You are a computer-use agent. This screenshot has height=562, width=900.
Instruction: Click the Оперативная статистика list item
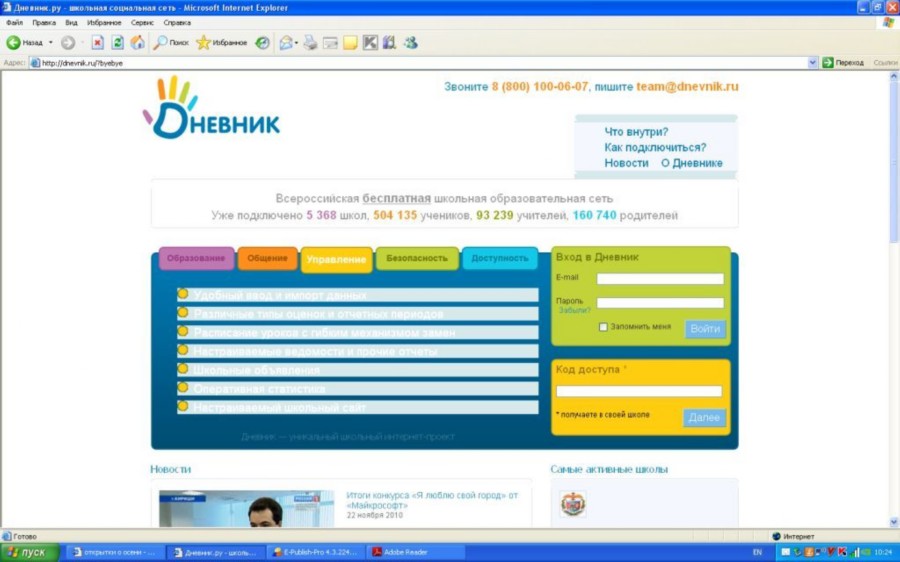click(x=358, y=389)
